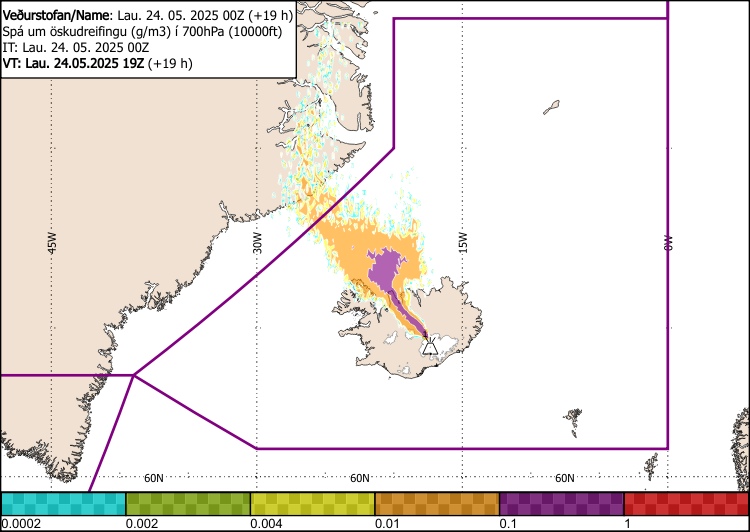The width and height of the screenshot is (750, 532).
Task: Click the rightmost 60N latitude label
Action: (x=565, y=478)
